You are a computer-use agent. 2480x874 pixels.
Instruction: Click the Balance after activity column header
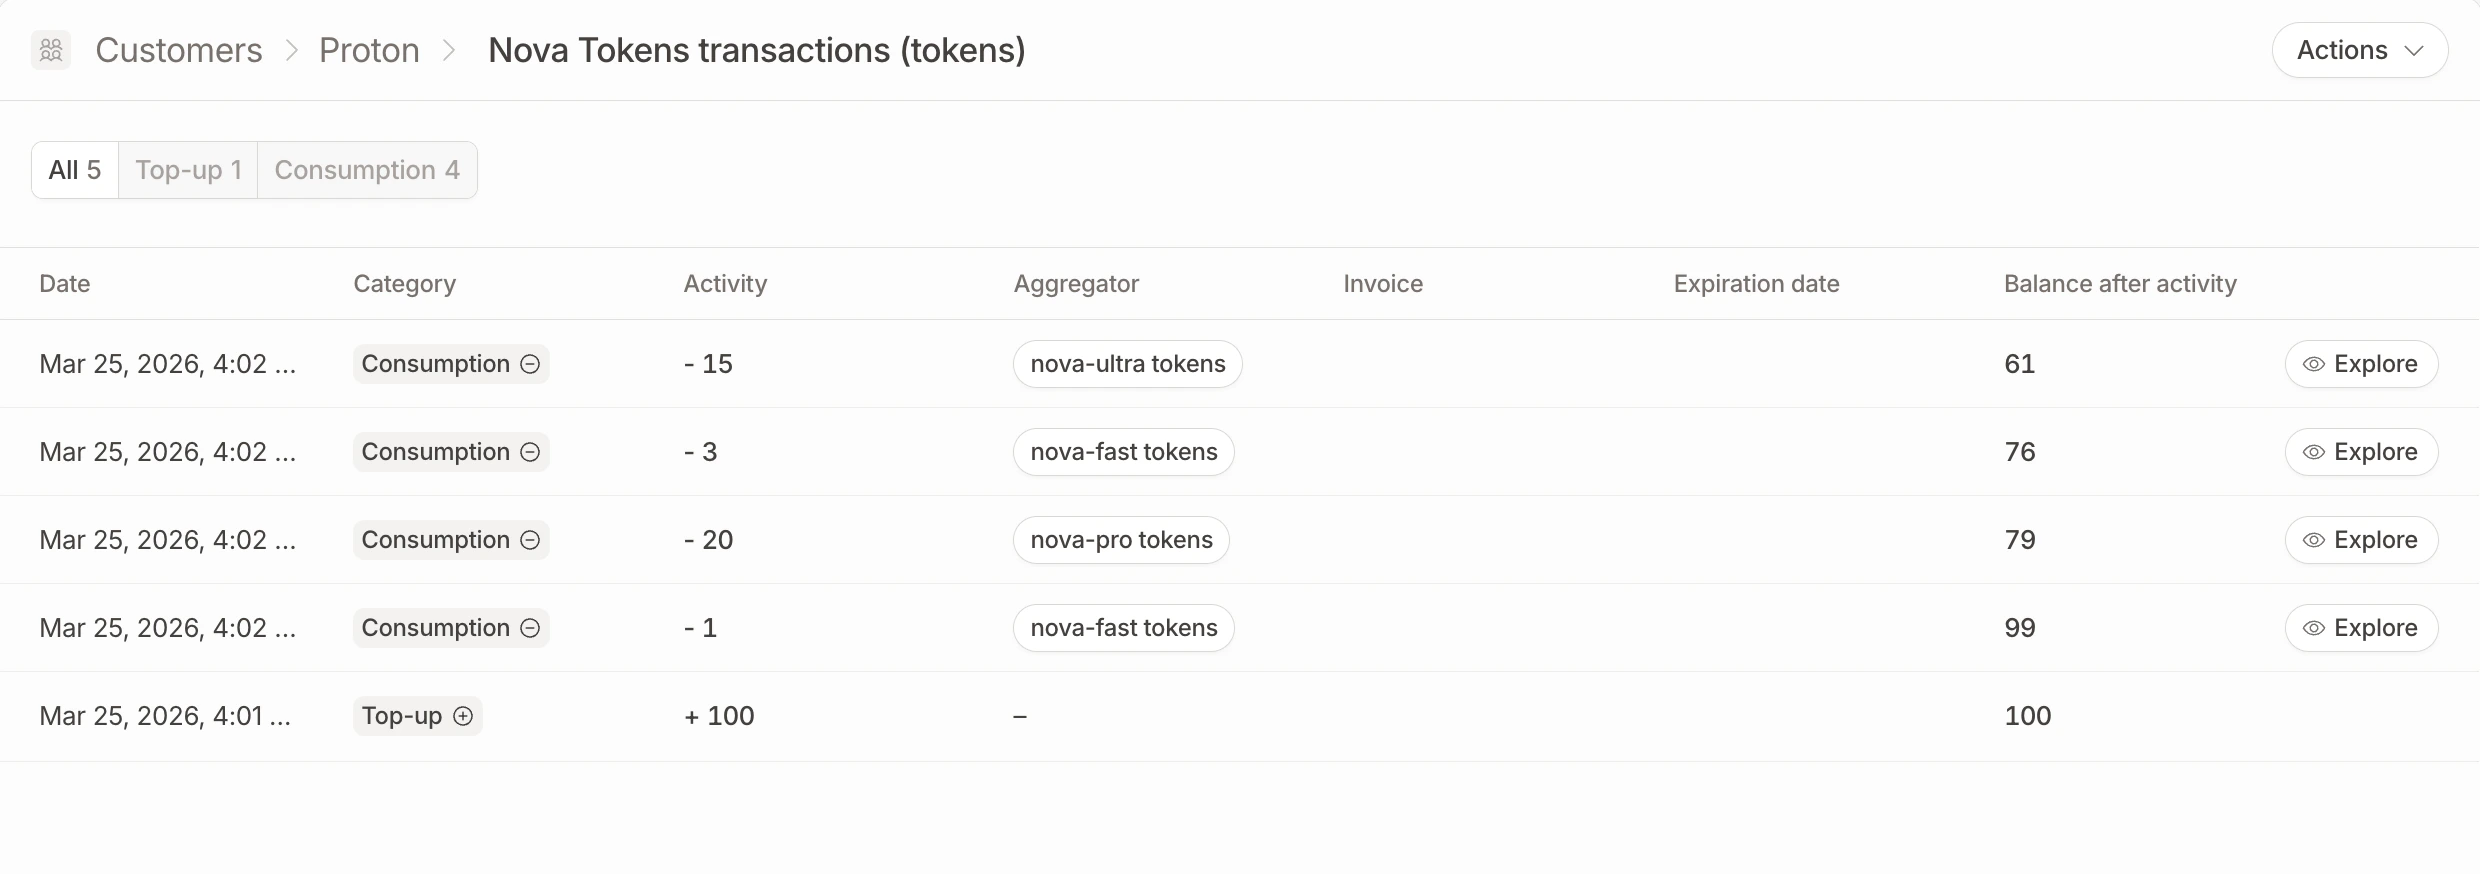[x=2120, y=284]
